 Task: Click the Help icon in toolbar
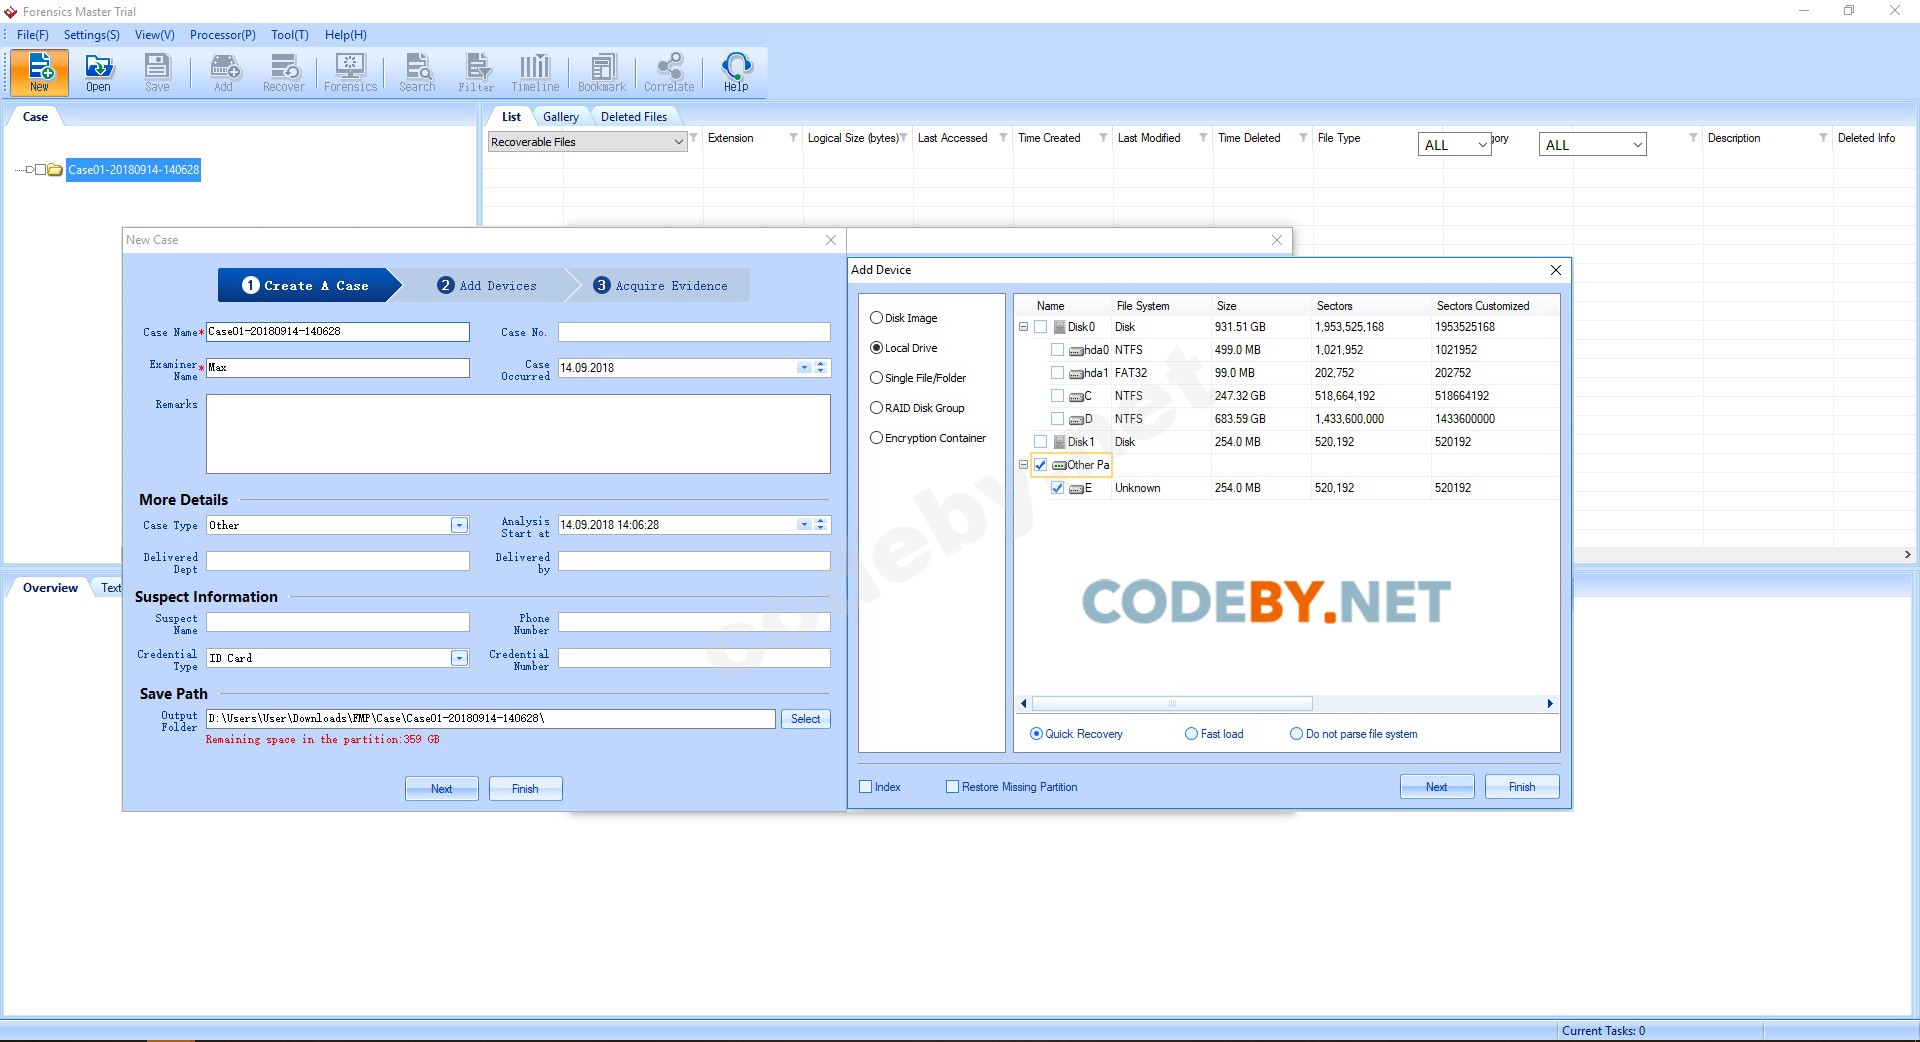pos(736,72)
